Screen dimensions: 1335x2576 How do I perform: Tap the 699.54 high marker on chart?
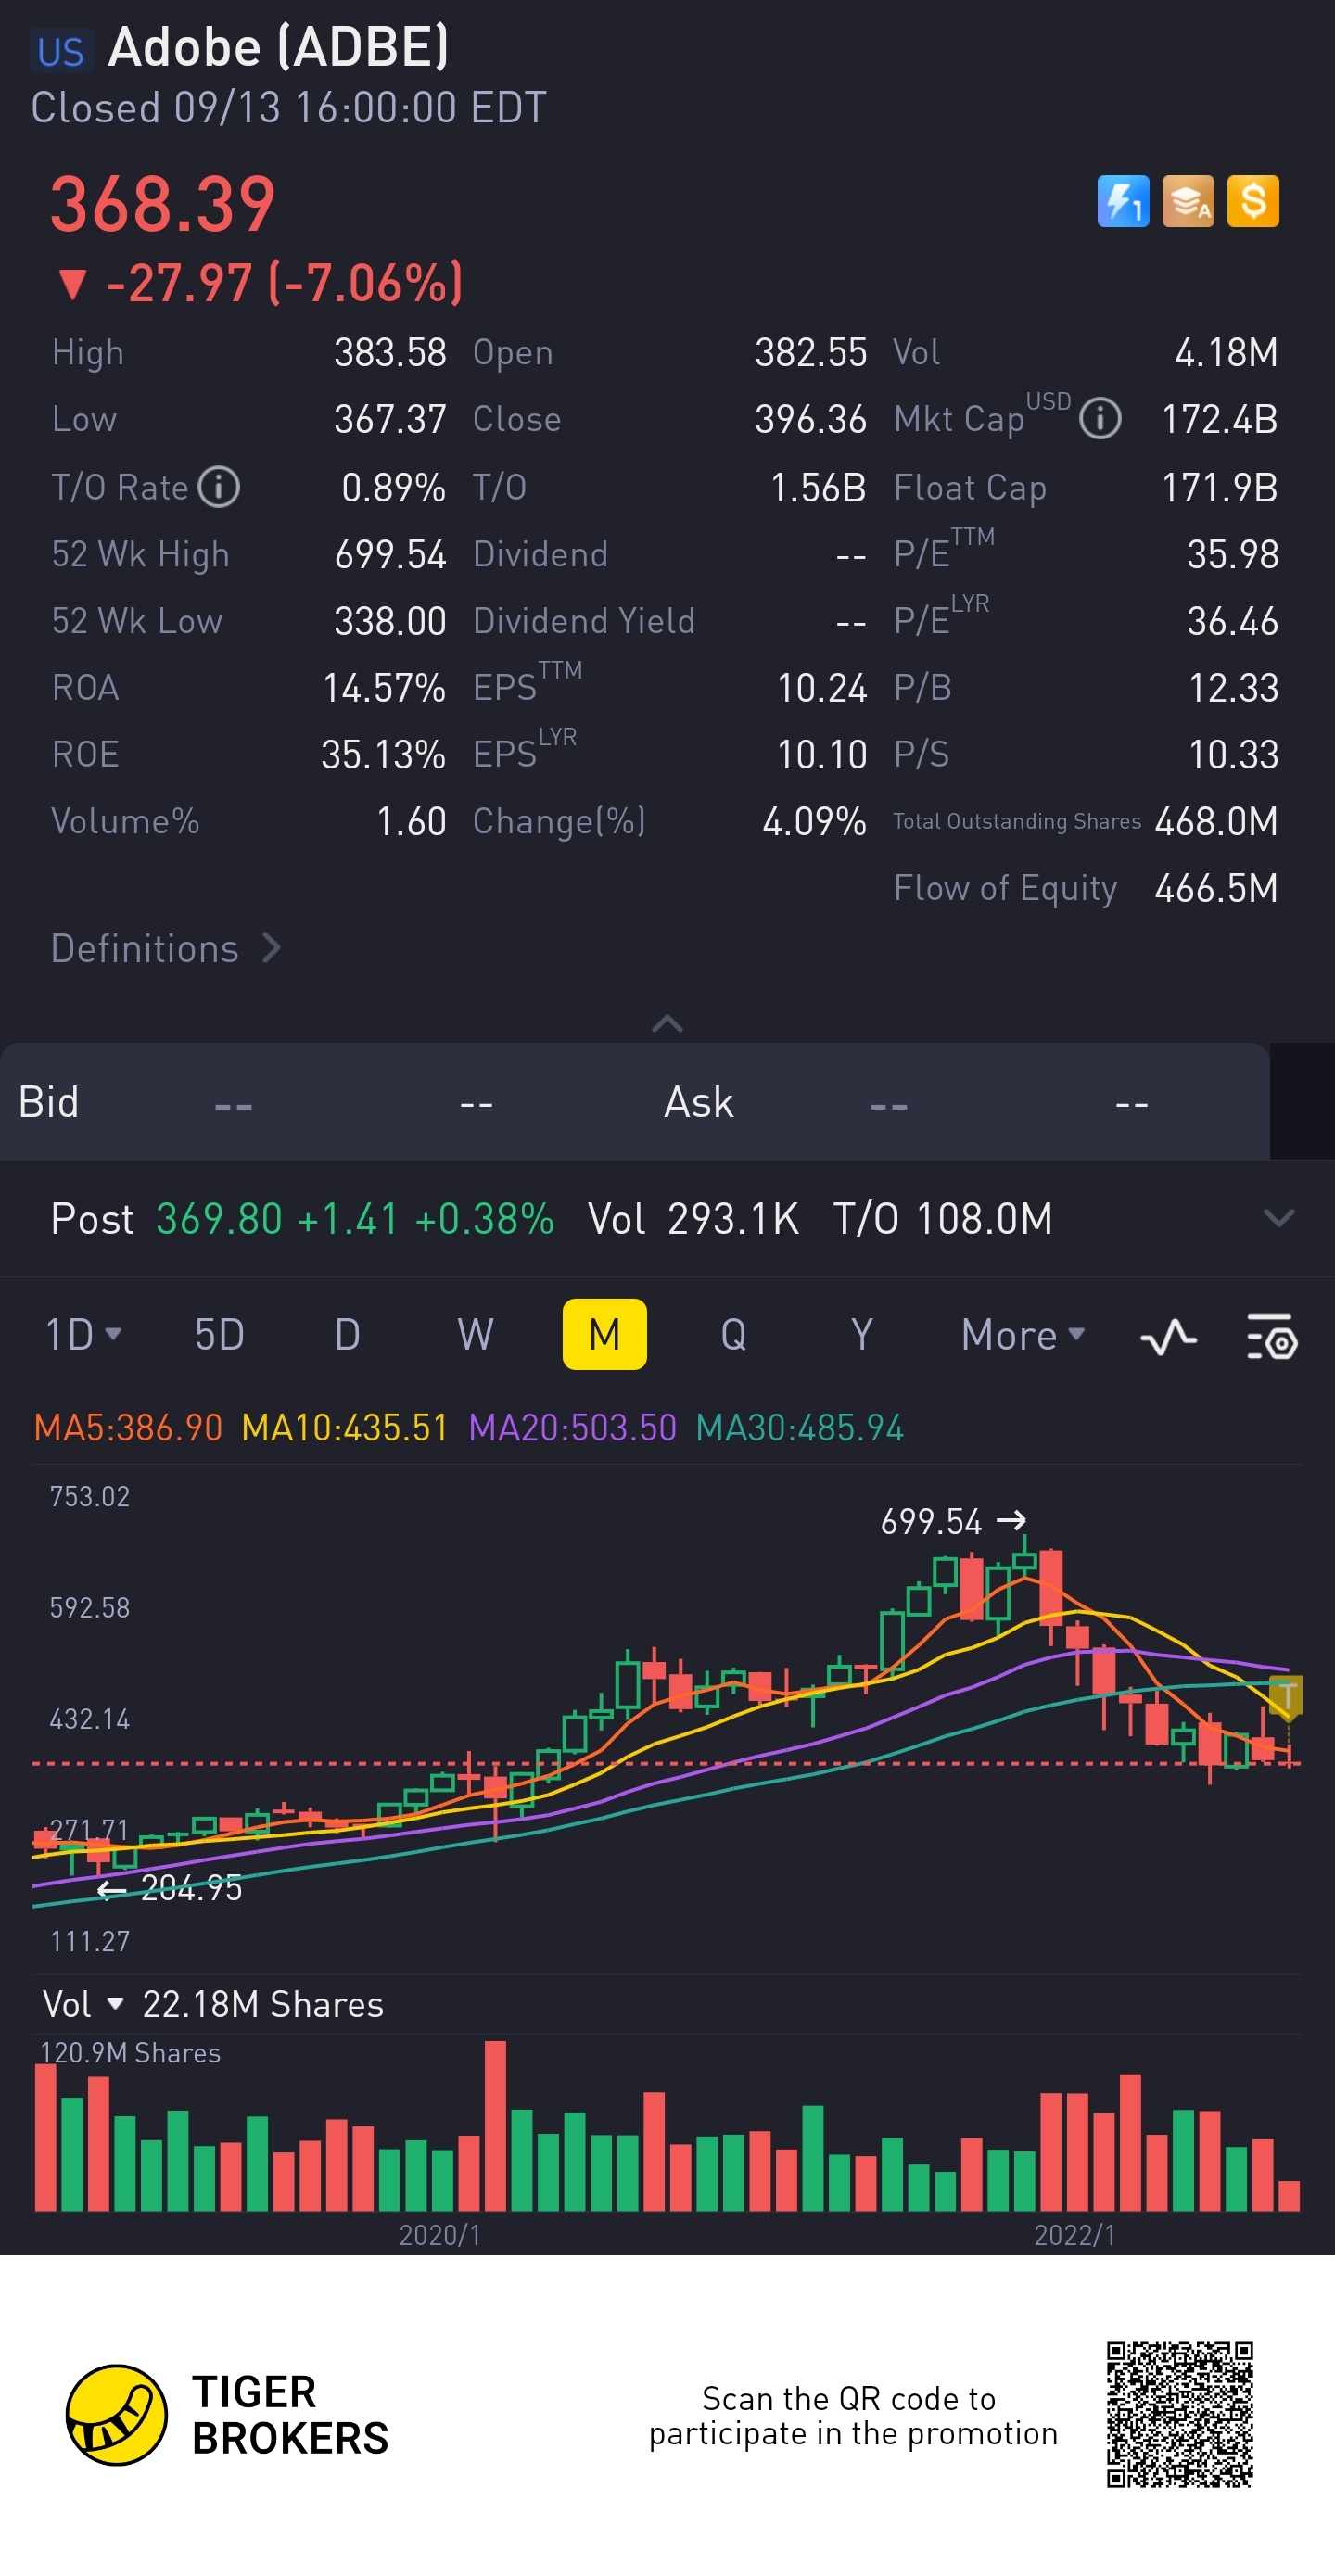coord(953,1521)
